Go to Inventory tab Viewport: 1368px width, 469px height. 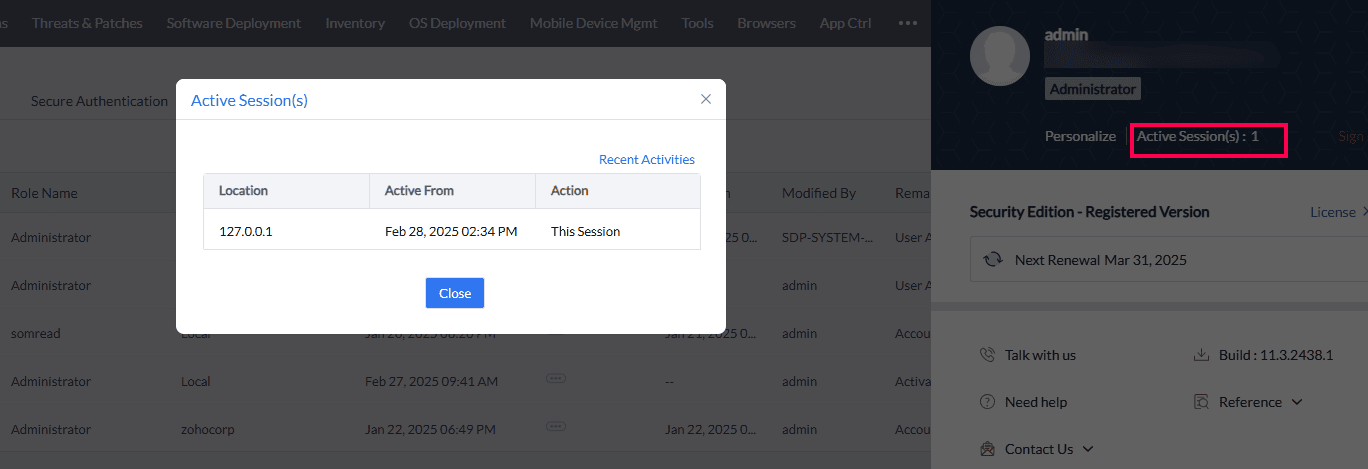point(355,22)
